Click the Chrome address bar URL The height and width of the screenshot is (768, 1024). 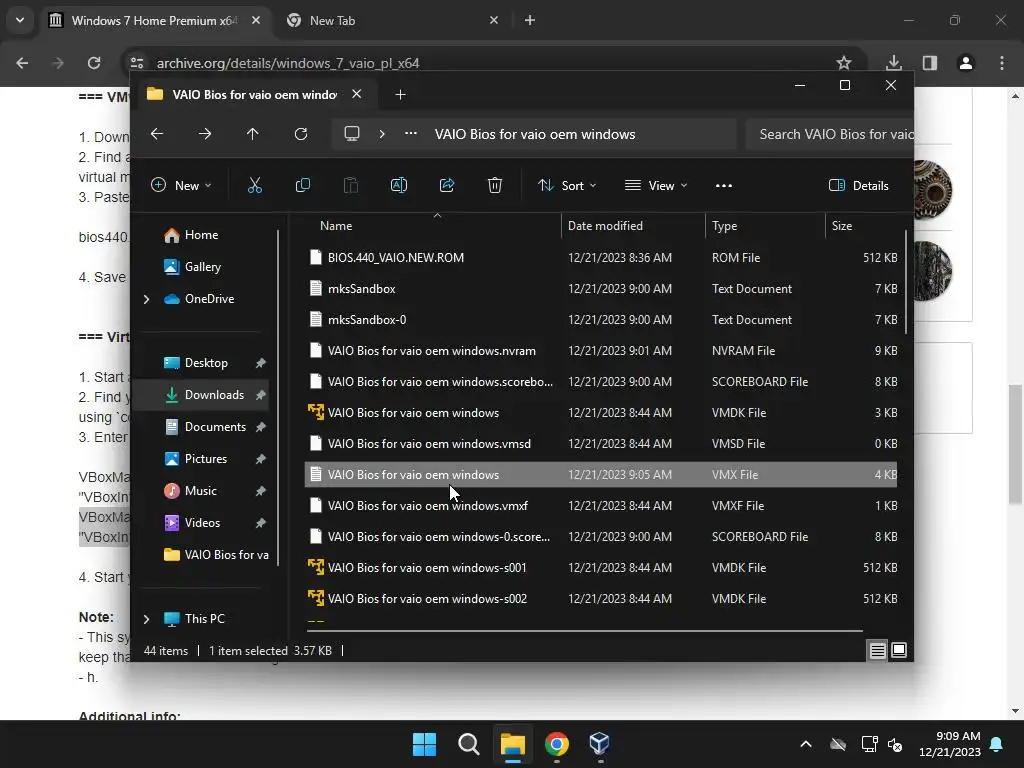point(287,63)
